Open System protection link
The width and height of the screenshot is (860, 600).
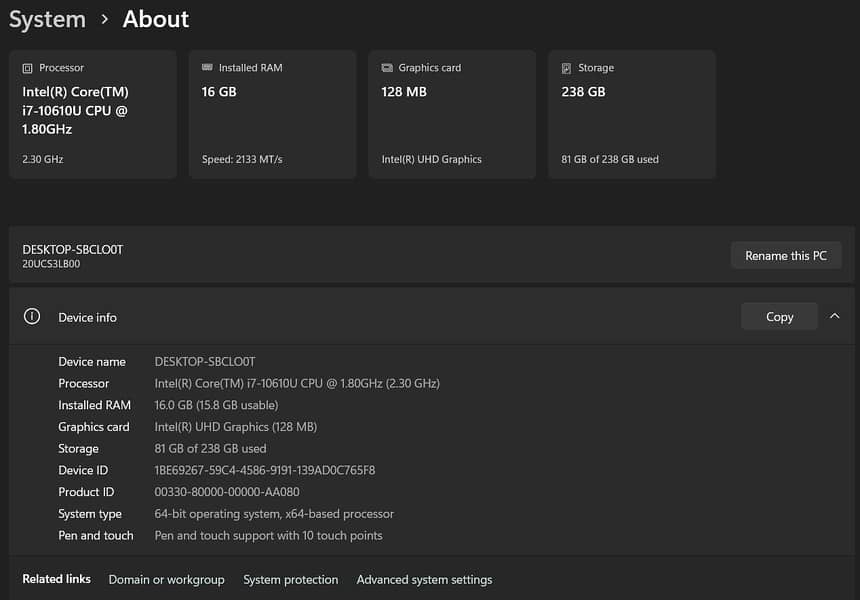(x=291, y=580)
